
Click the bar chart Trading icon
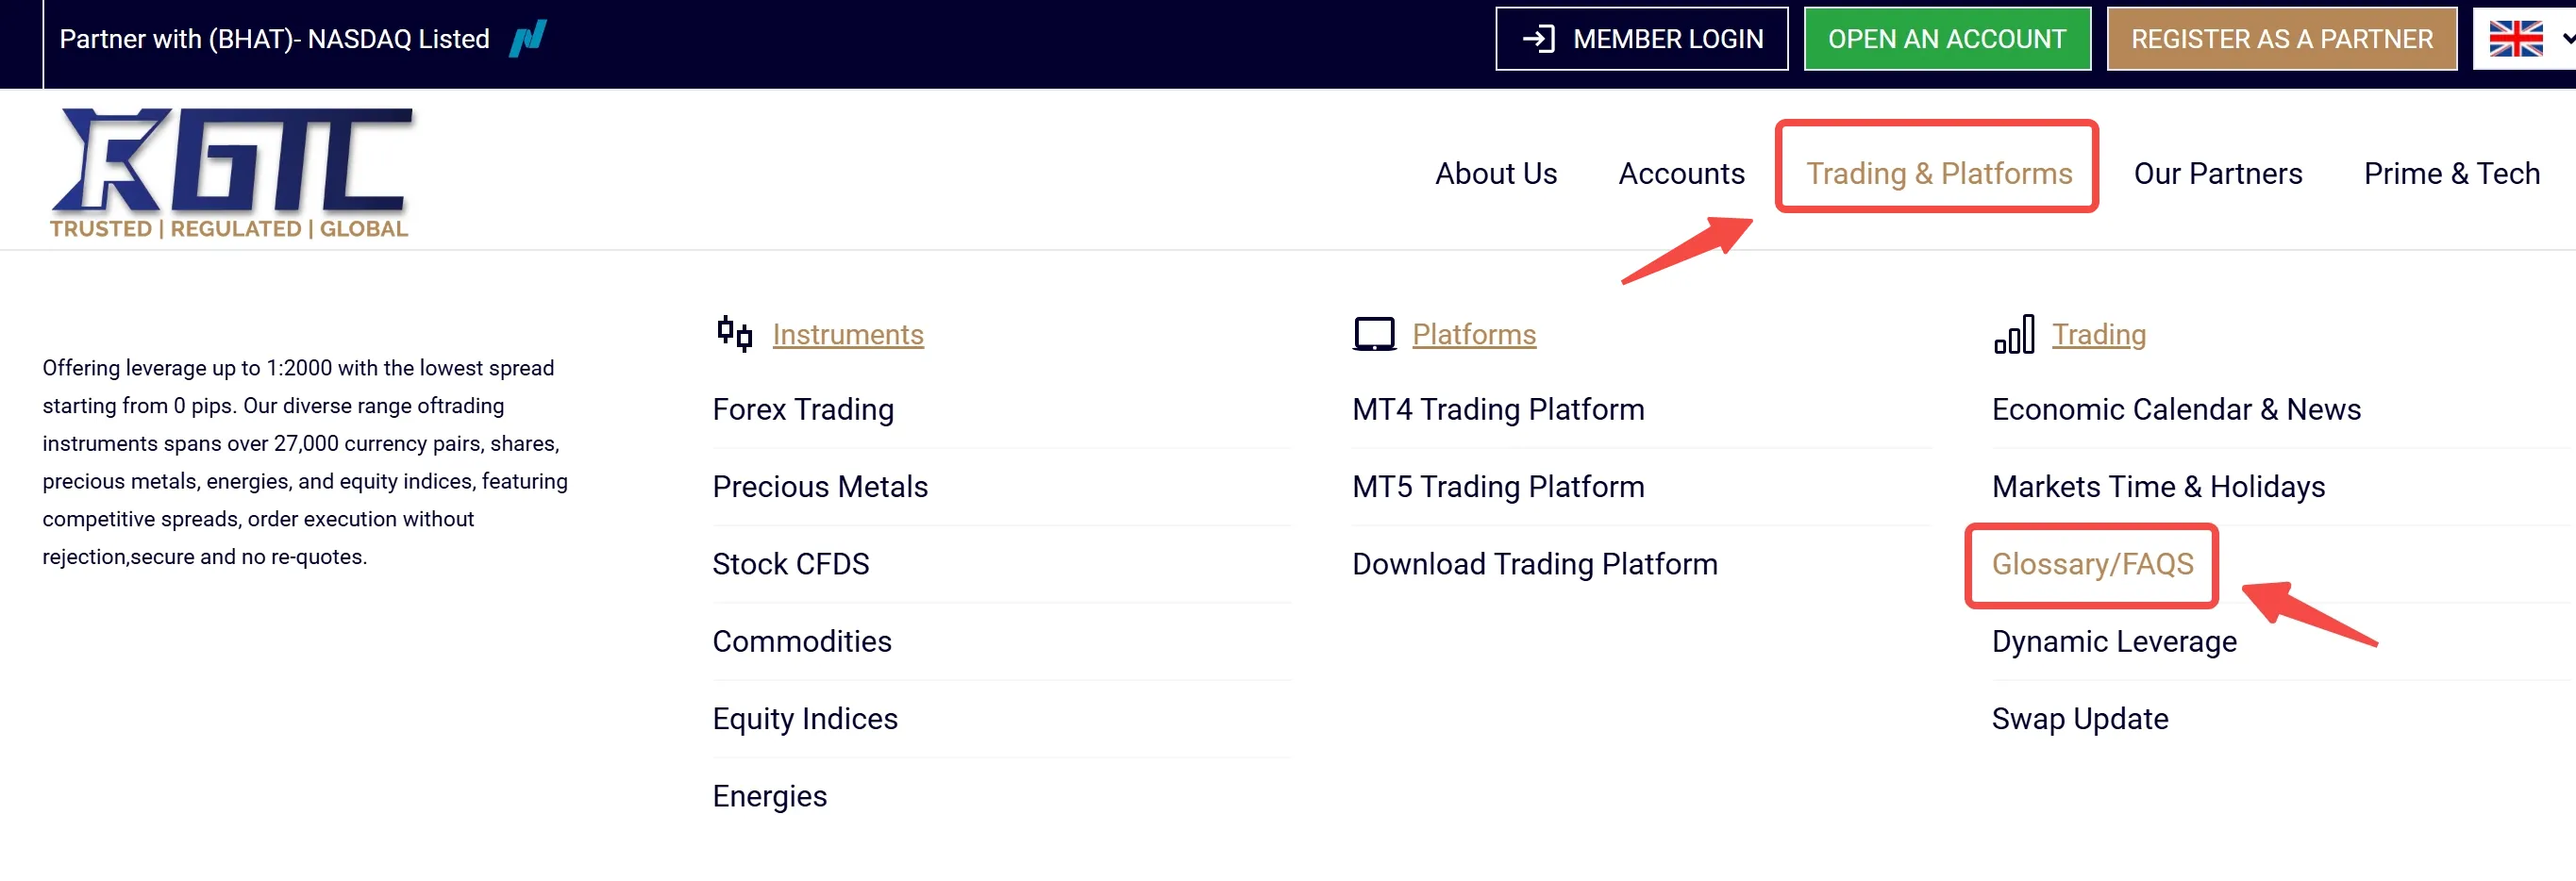[x=2013, y=334]
